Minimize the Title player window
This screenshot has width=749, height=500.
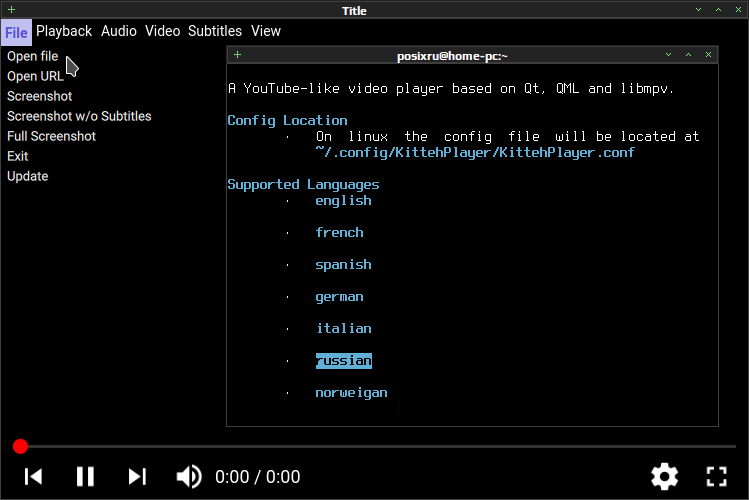(x=698, y=10)
